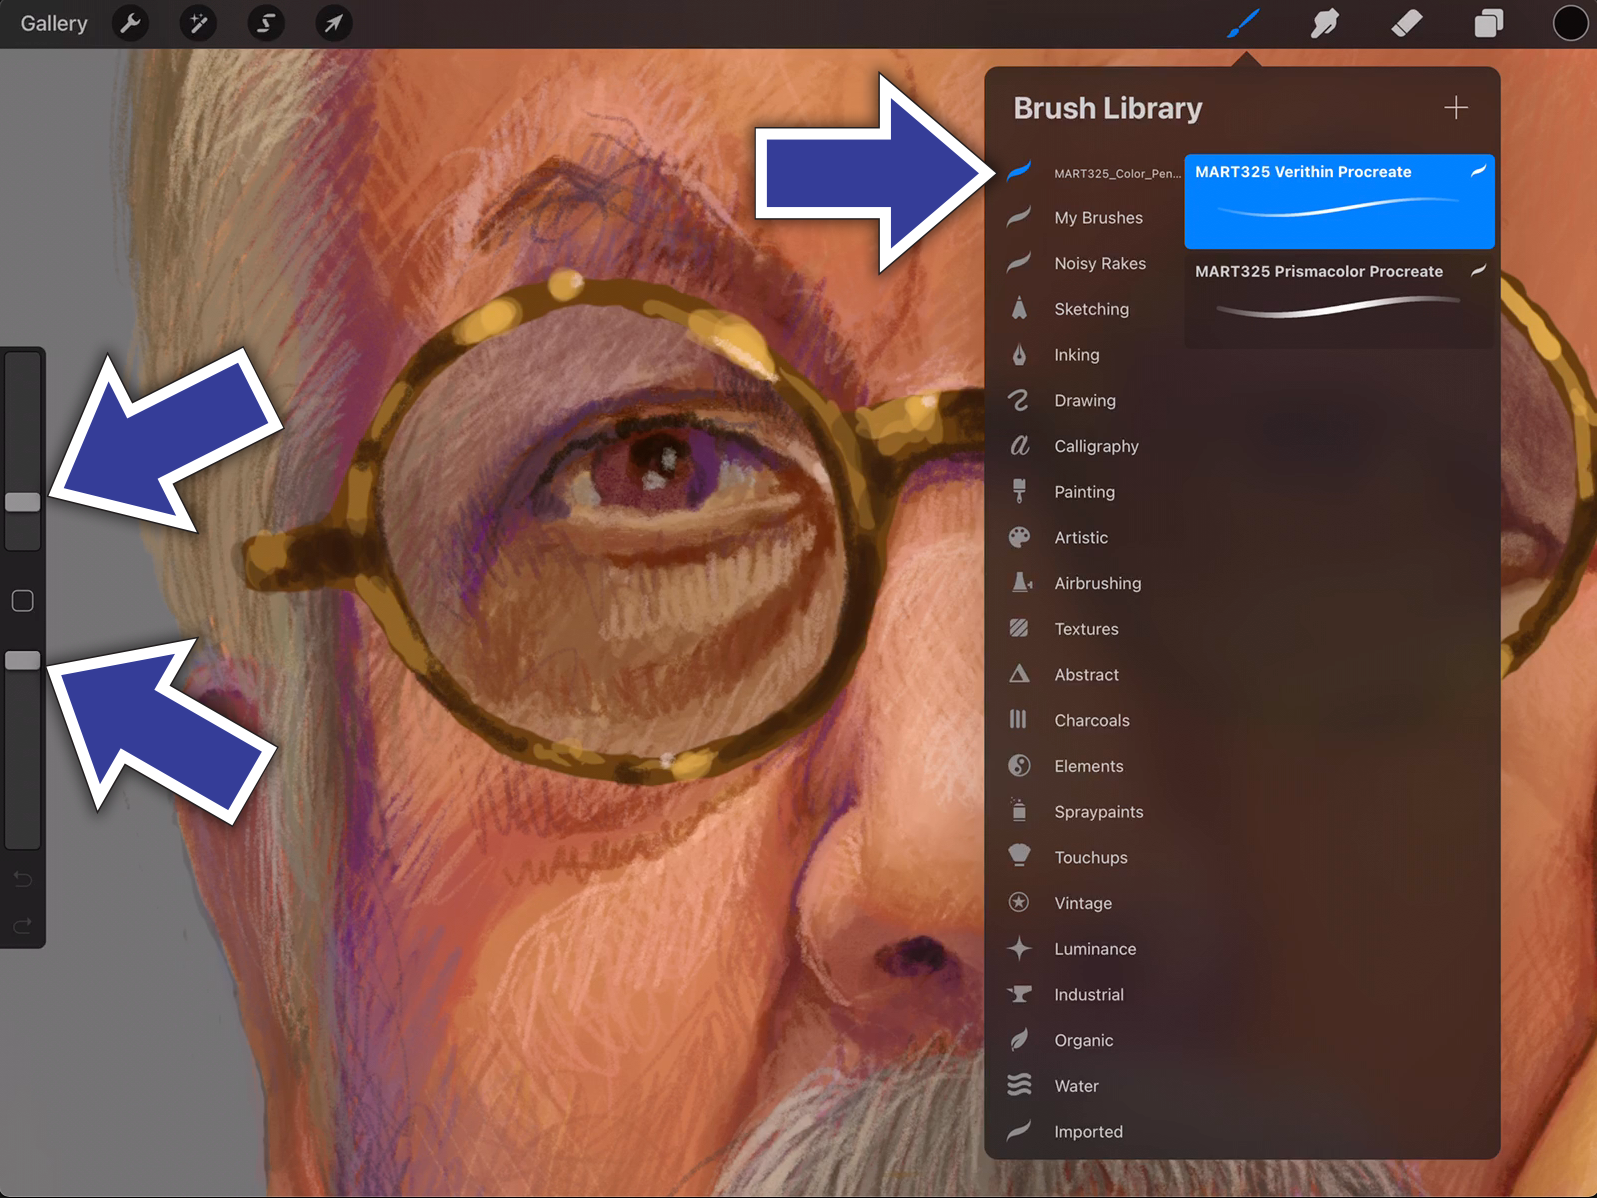Select MART325 Verithin Procreate brush
Screen dimensions: 1597x1198
click(x=1339, y=201)
